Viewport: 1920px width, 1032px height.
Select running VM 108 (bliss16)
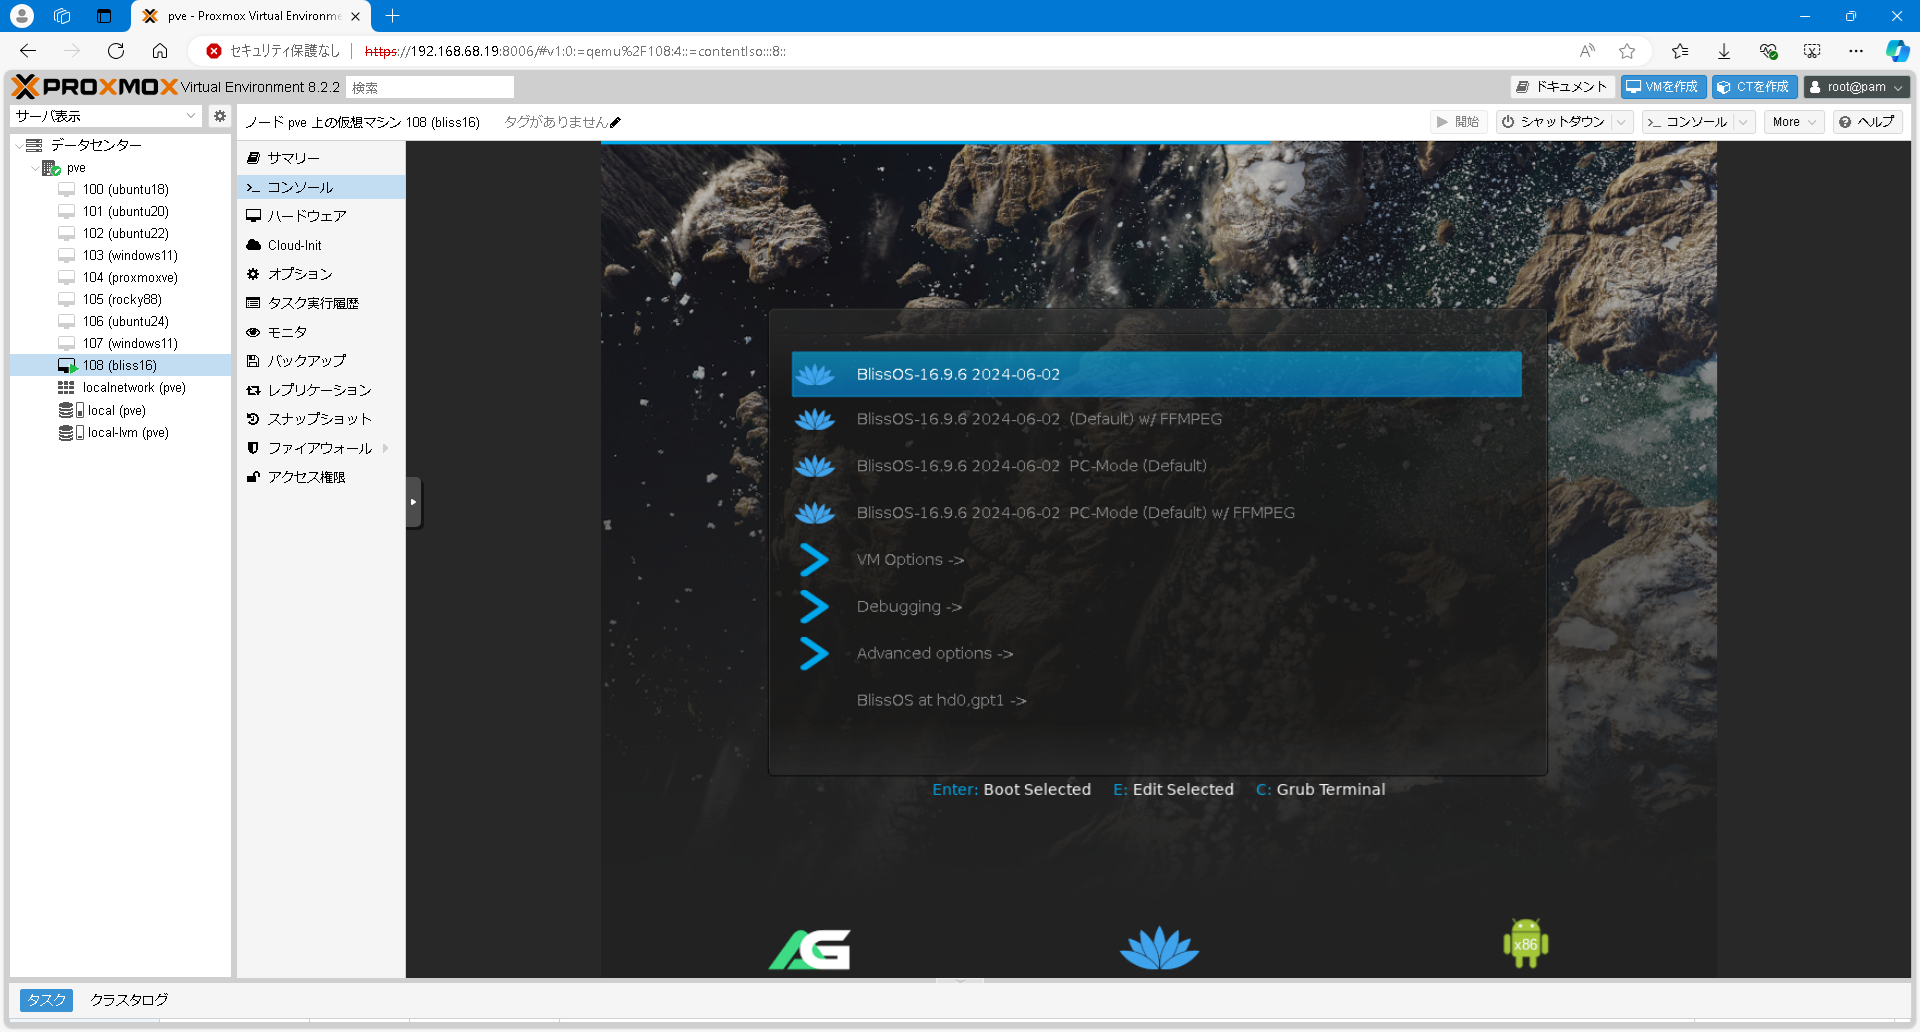pos(120,365)
